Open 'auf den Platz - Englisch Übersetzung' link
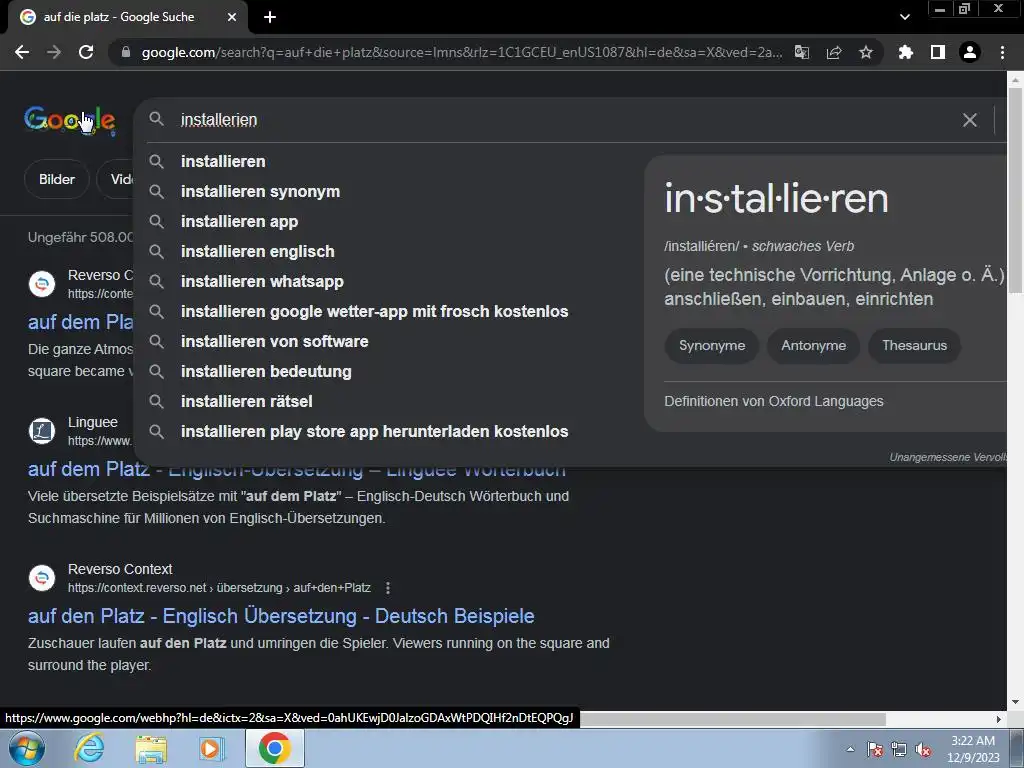This screenshot has height=768, width=1024. (281, 616)
